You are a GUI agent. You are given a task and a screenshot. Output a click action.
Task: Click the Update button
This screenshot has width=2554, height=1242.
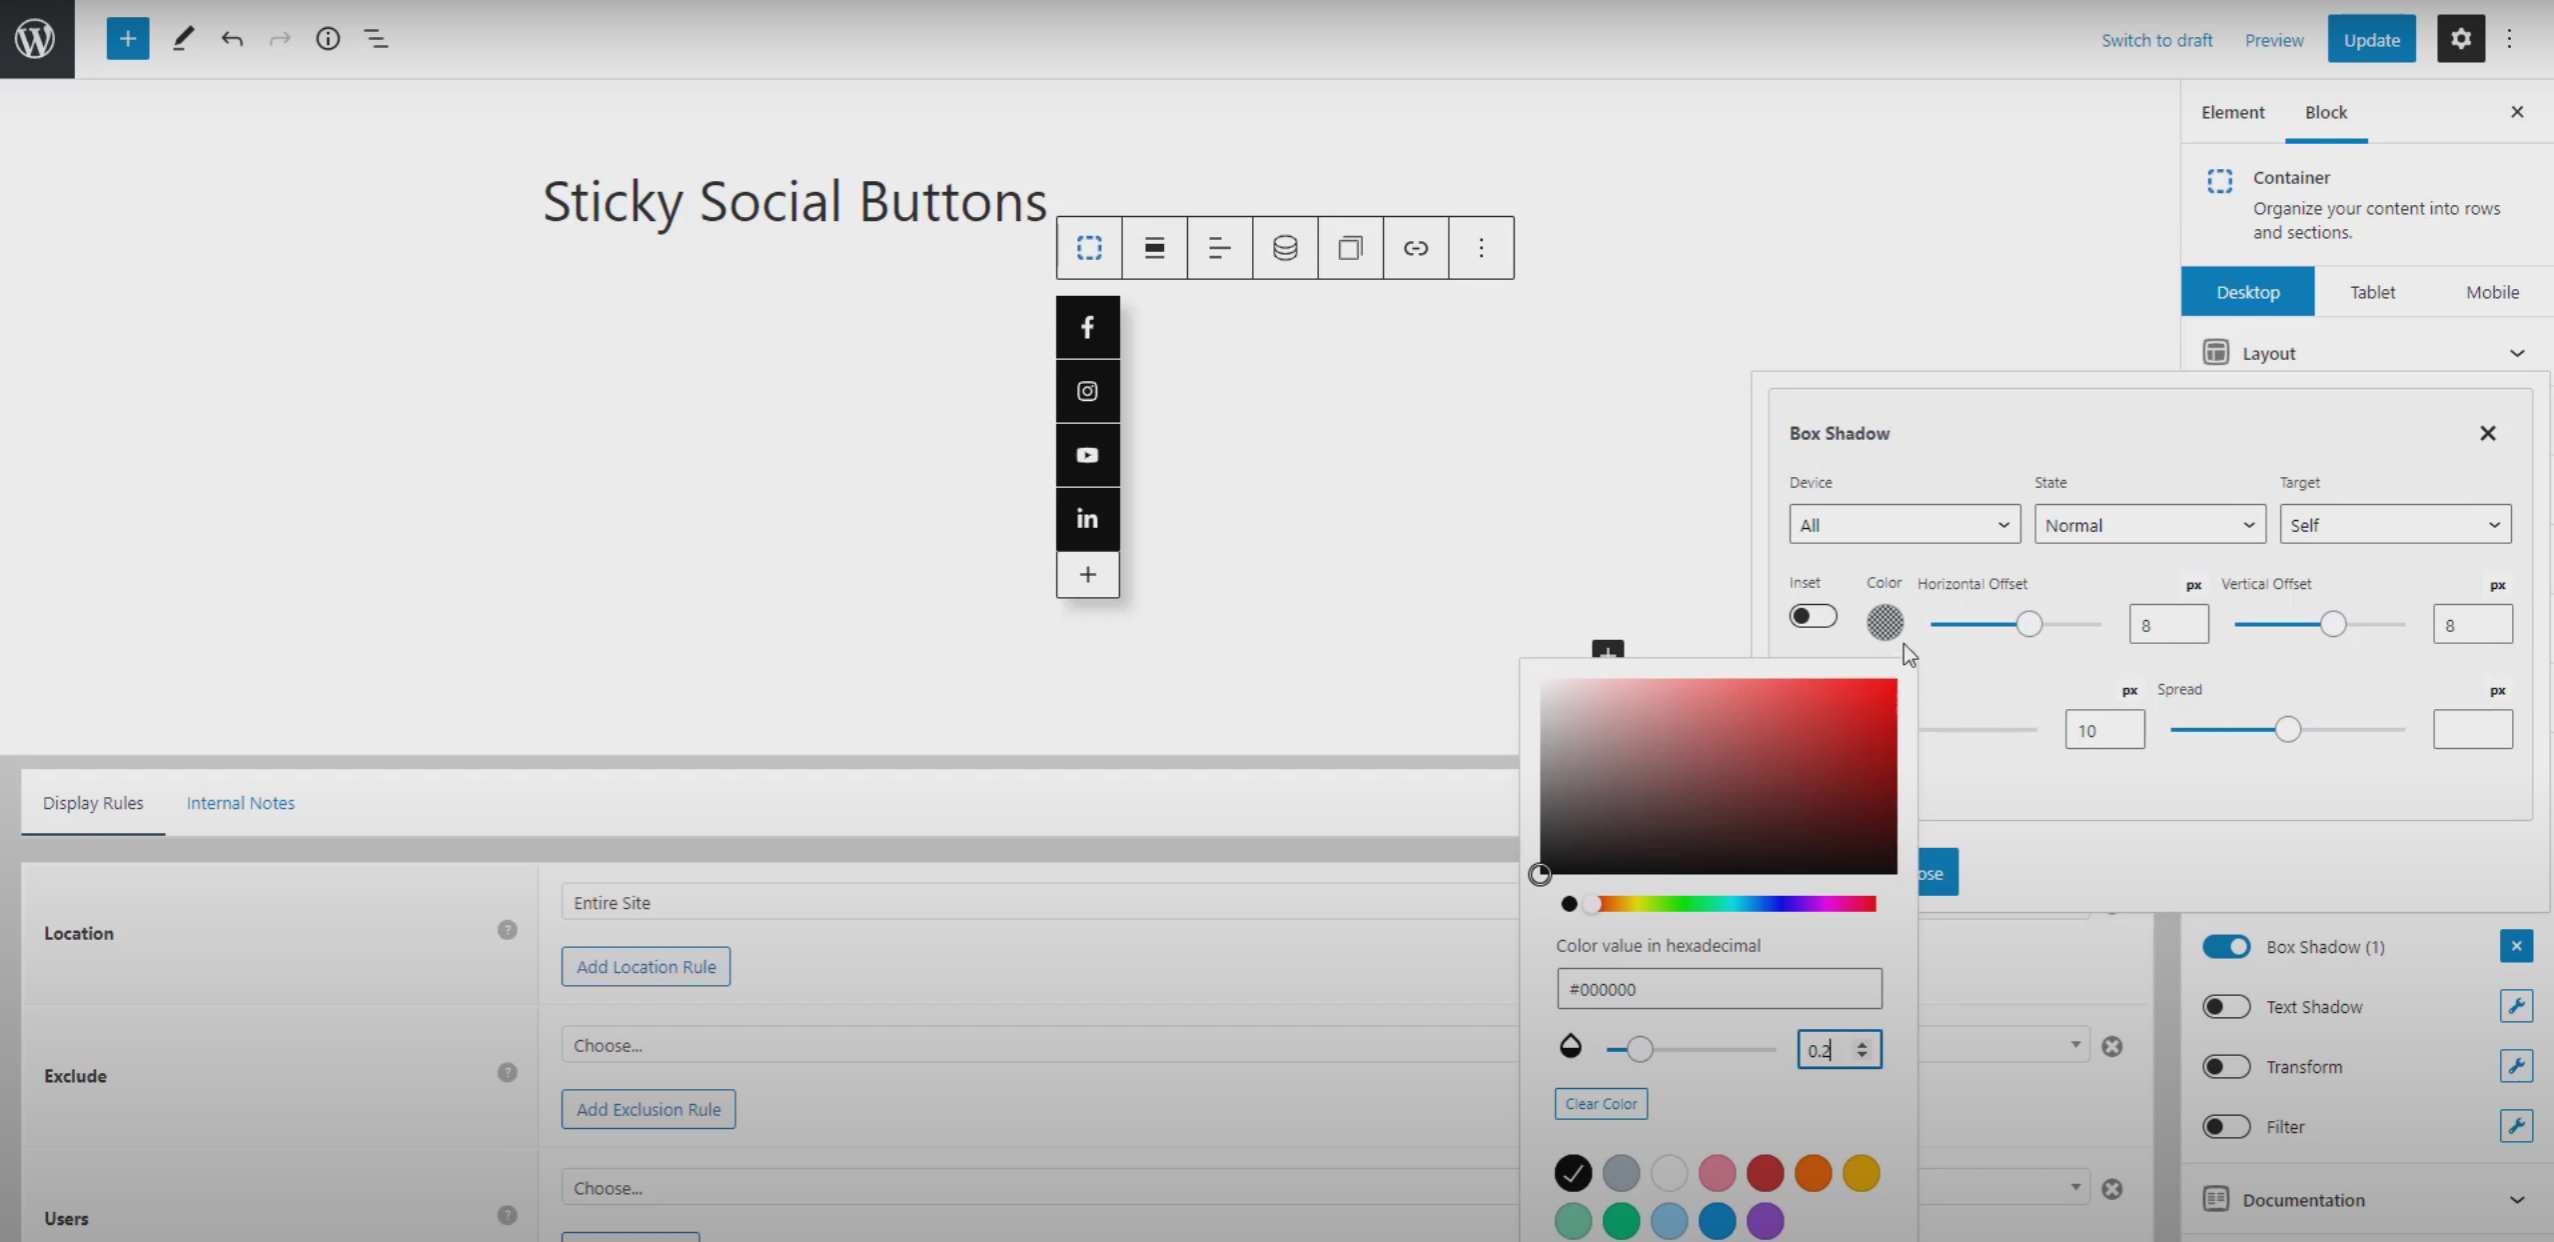(2371, 39)
